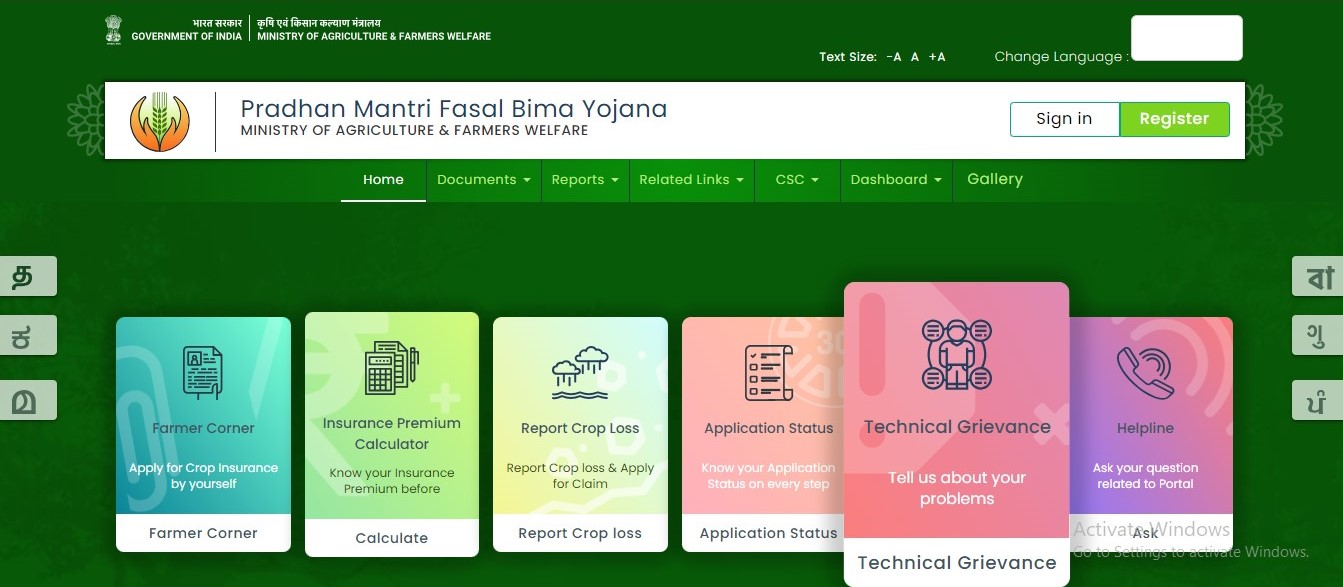Click 'Report Crop loss & Apply for Claim' text
The height and width of the screenshot is (587, 1343).
[580, 476]
